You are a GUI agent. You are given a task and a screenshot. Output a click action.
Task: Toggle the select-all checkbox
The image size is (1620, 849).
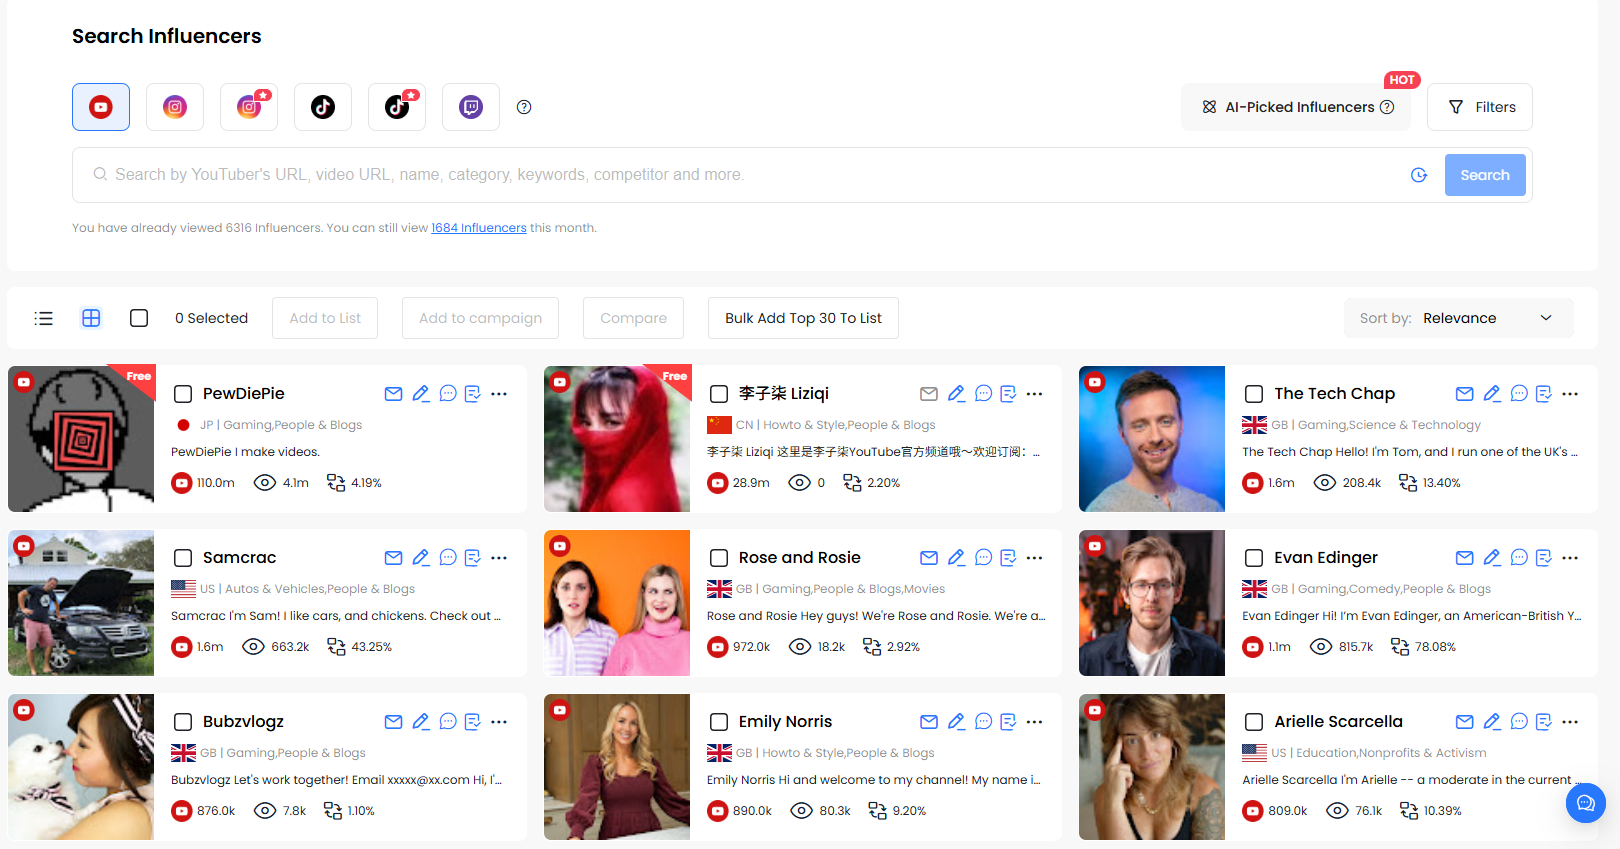click(139, 318)
